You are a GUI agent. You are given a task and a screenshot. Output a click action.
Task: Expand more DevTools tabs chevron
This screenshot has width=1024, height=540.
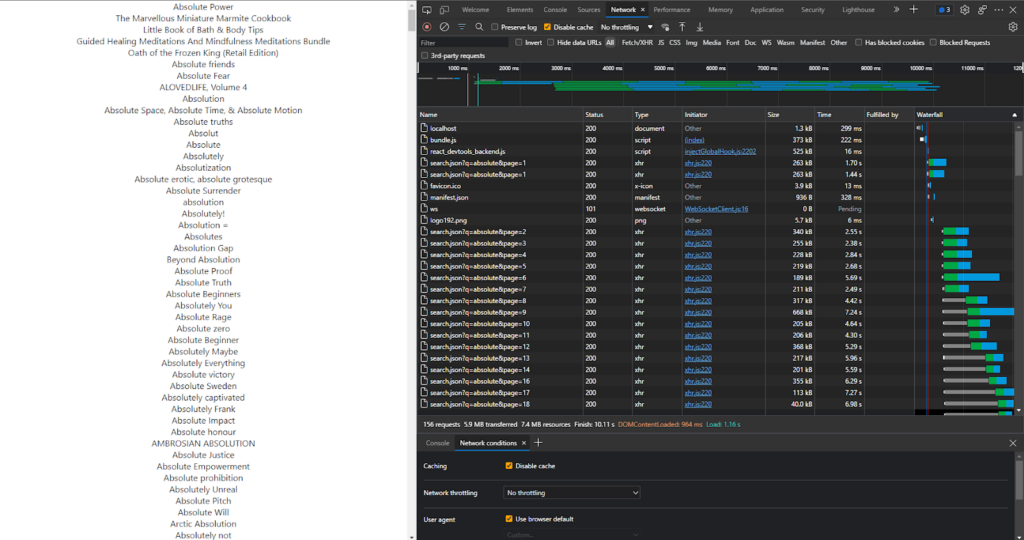point(896,10)
